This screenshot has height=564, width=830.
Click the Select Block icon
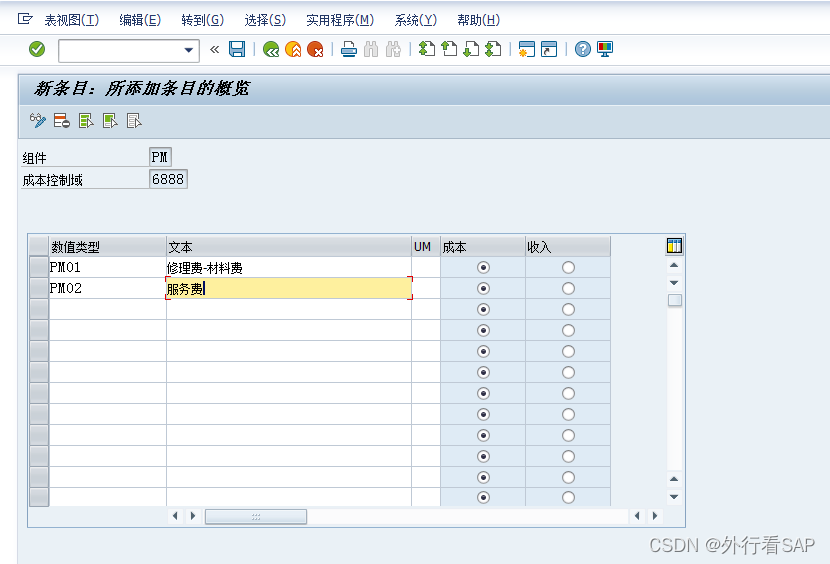110,121
